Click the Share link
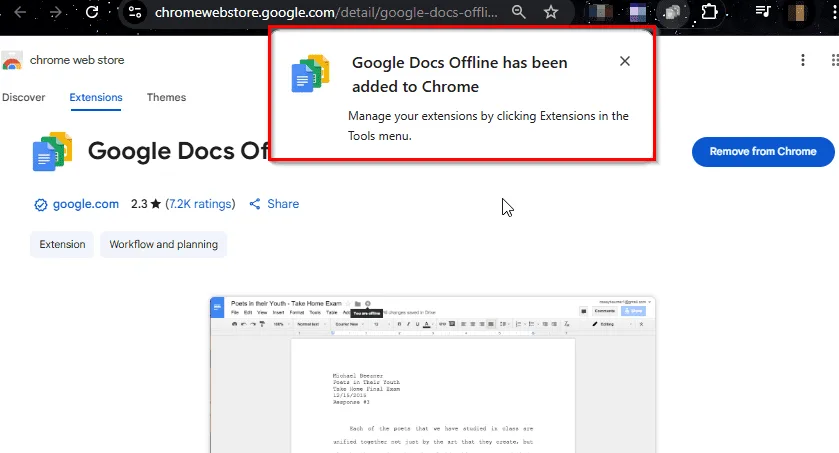The width and height of the screenshot is (839, 453). click(283, 204)
